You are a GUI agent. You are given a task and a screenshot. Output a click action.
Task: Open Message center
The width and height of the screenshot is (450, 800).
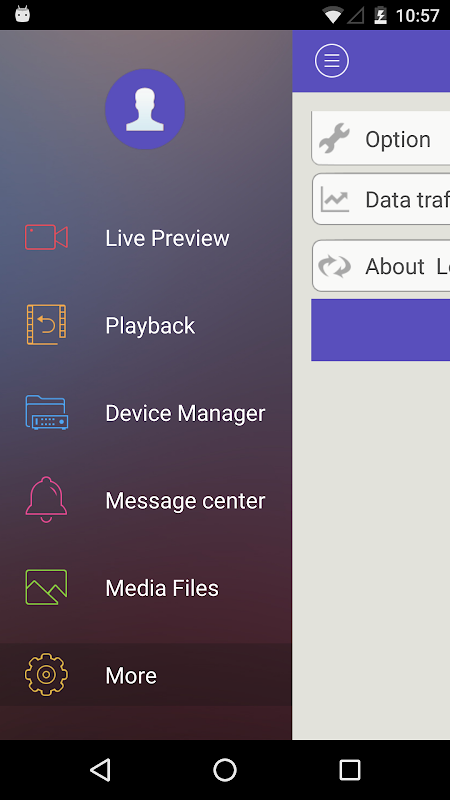coord(146,500)
